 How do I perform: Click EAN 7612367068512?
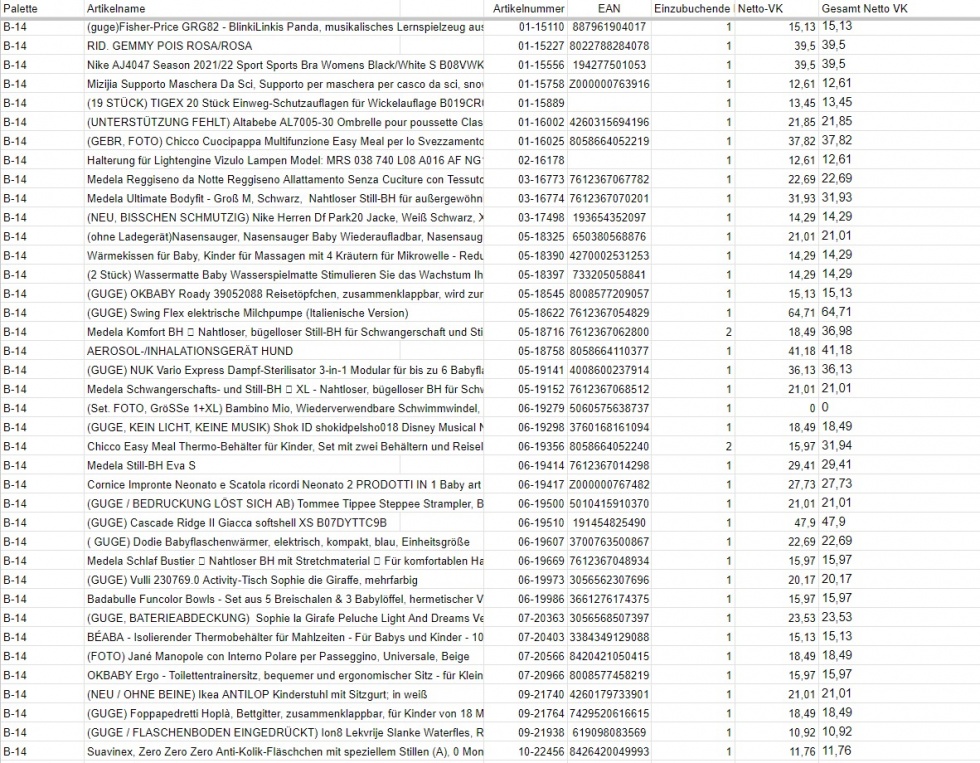[x=609, y=389]
